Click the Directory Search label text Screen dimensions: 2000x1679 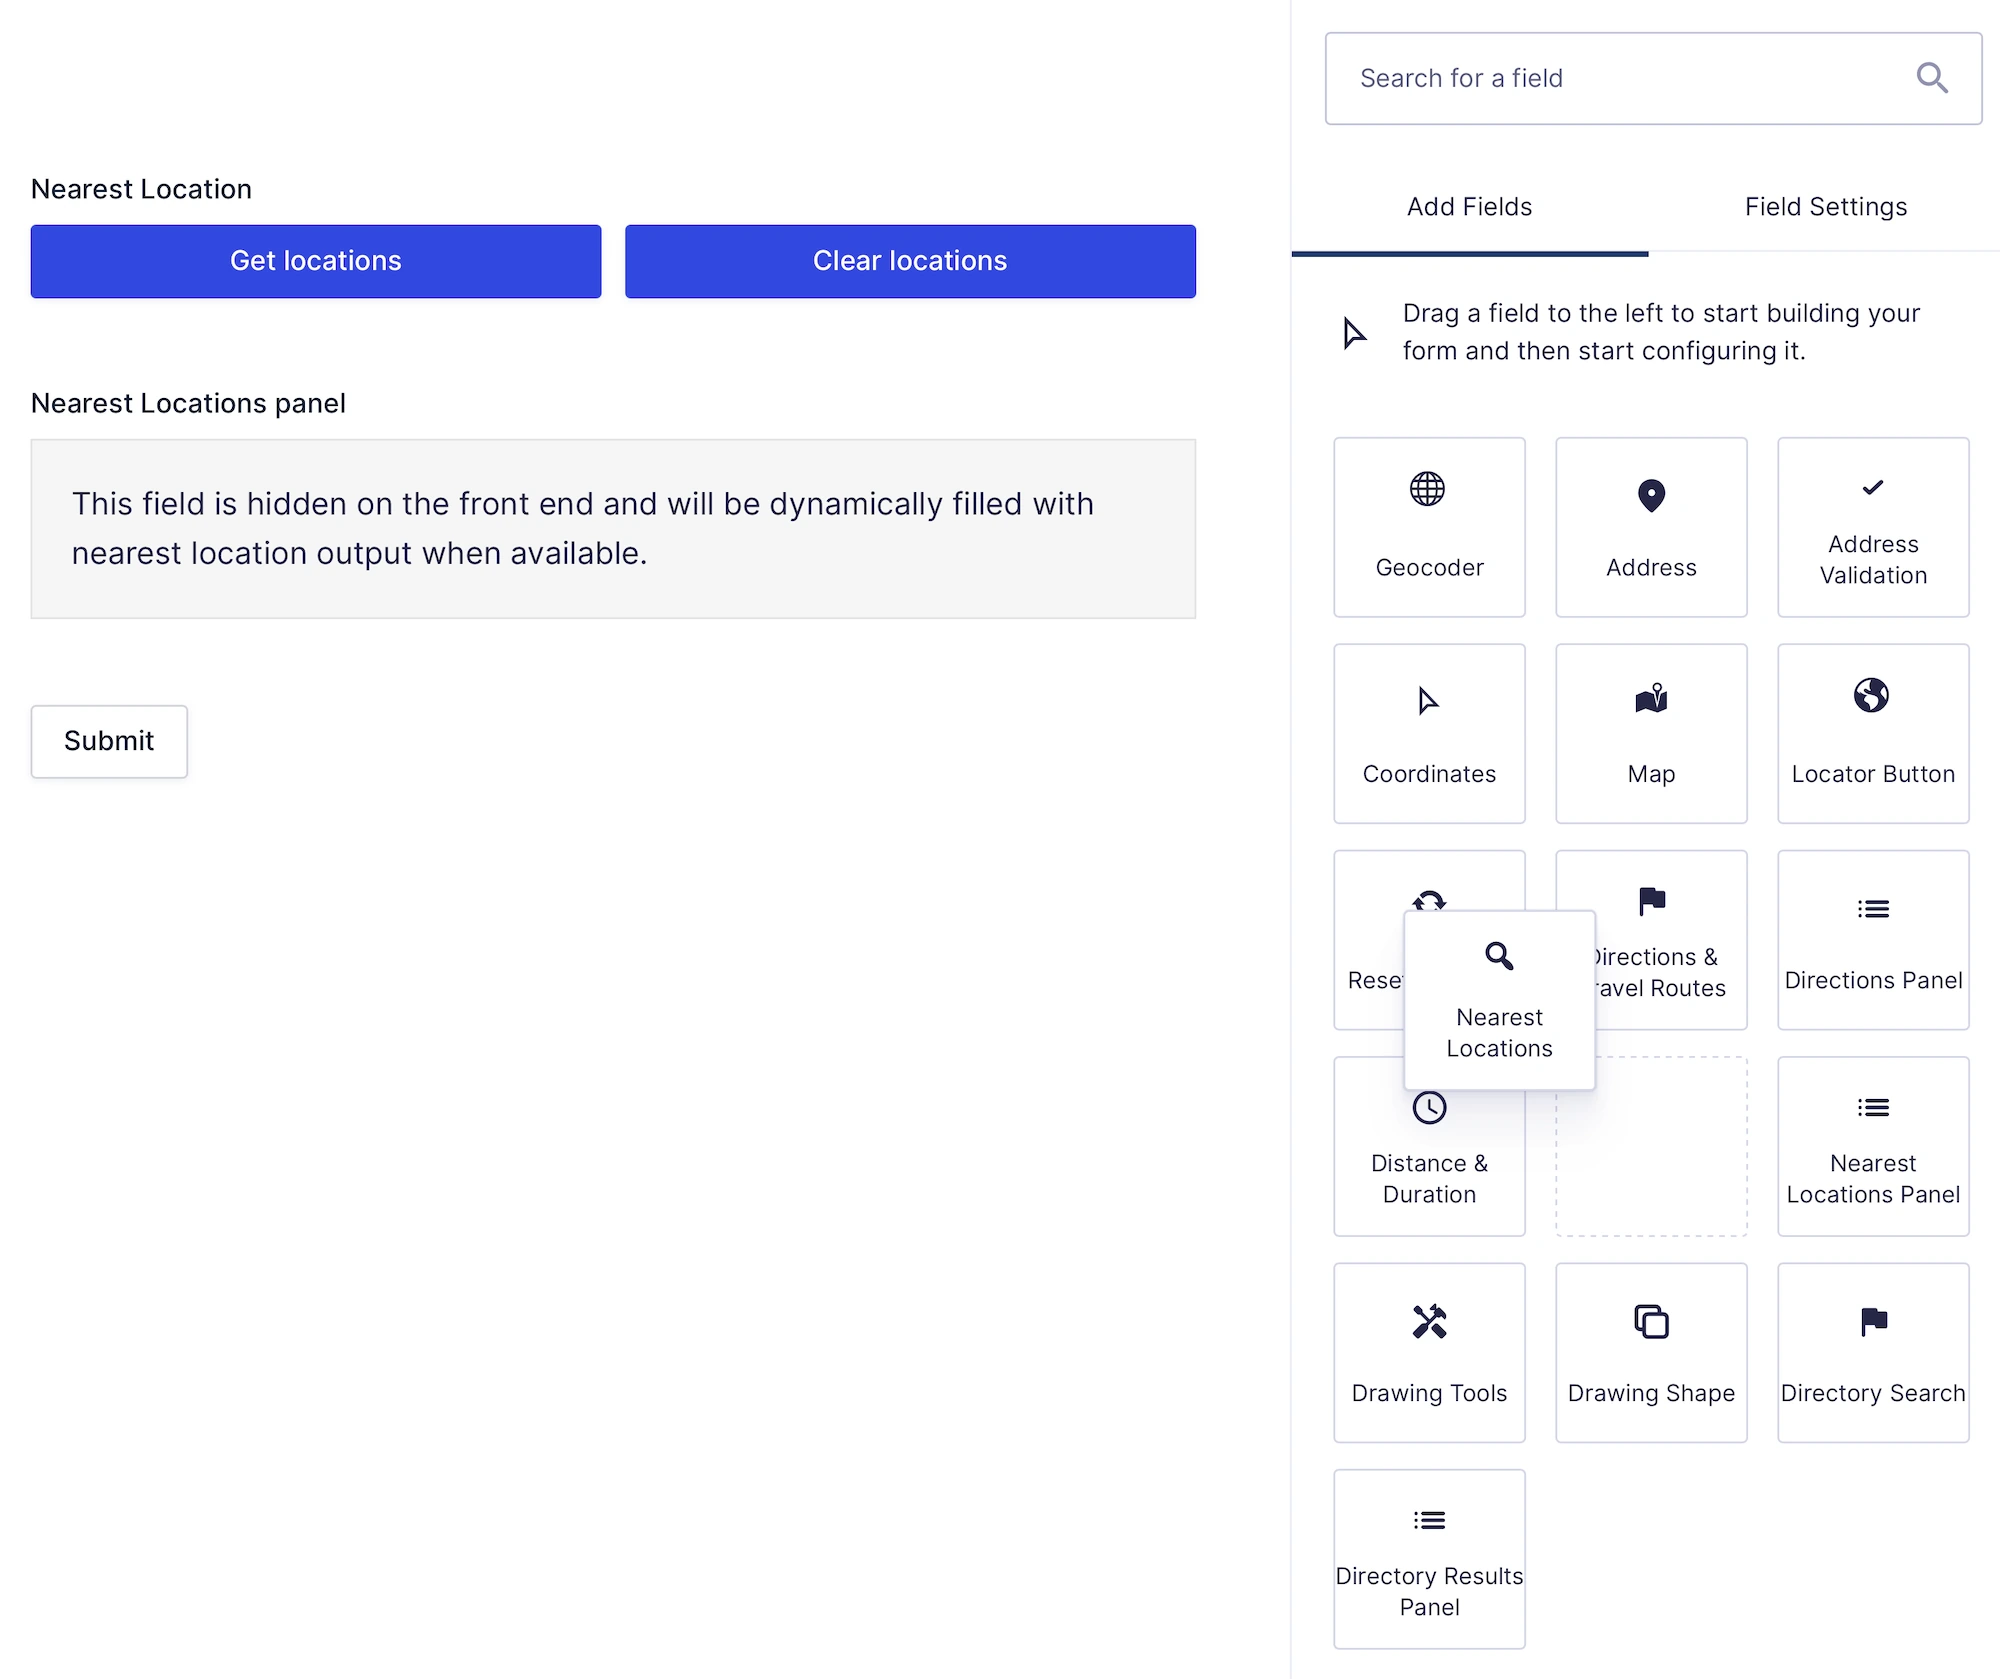pos(1873,1393)
